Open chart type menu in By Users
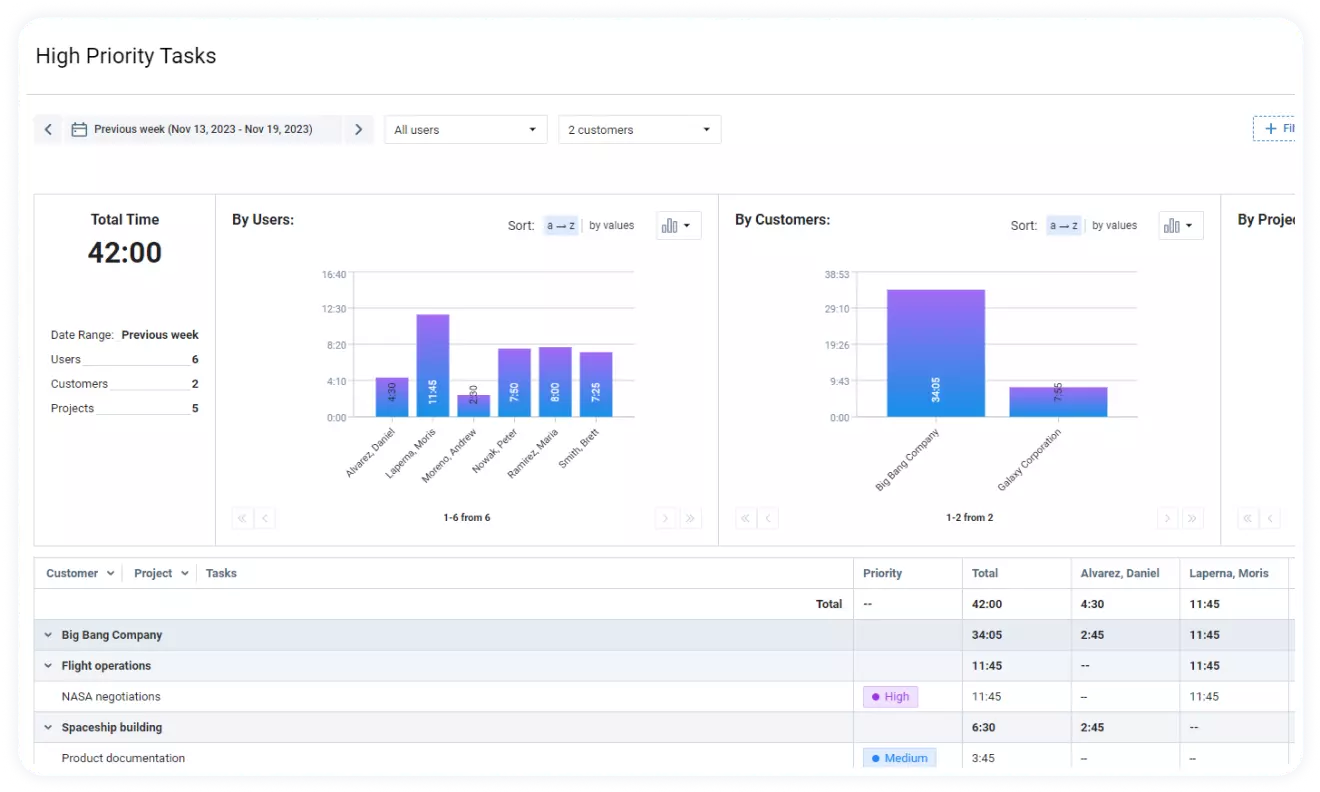 pyautogui.click(x=679, y=226)
